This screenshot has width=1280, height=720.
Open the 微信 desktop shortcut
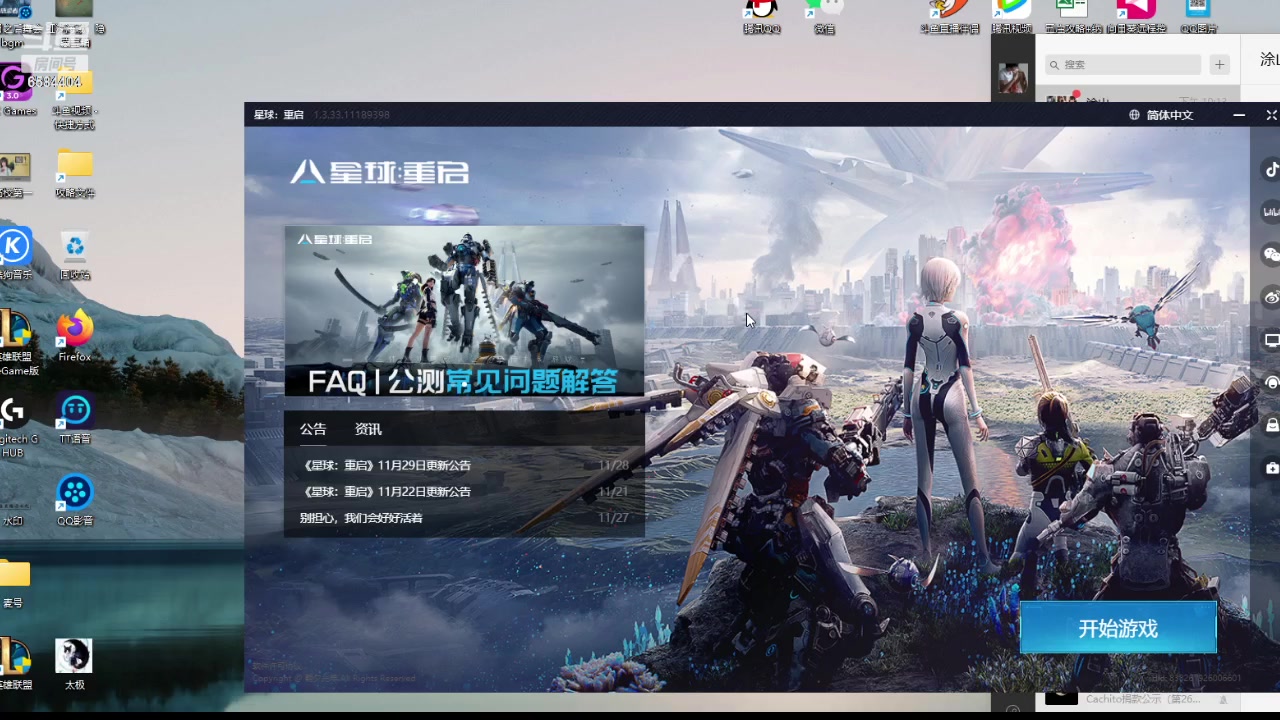(824, 17)
